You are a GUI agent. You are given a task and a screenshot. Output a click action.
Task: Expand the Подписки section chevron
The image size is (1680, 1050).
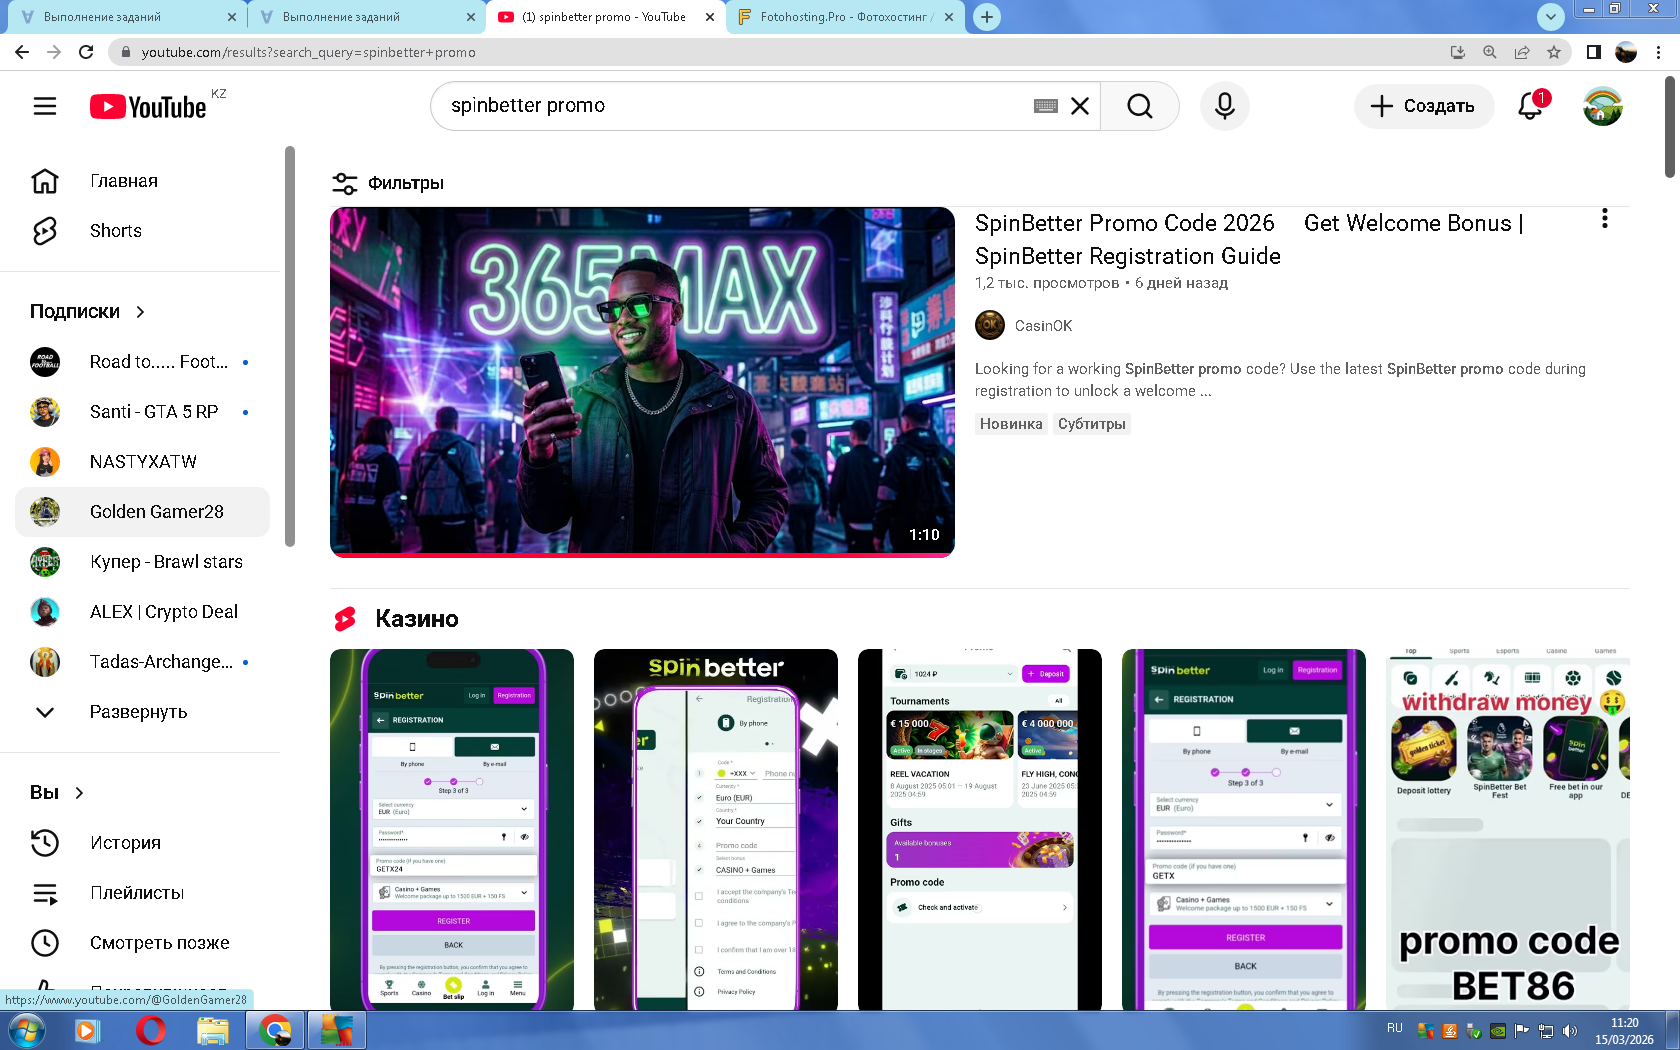140,312
